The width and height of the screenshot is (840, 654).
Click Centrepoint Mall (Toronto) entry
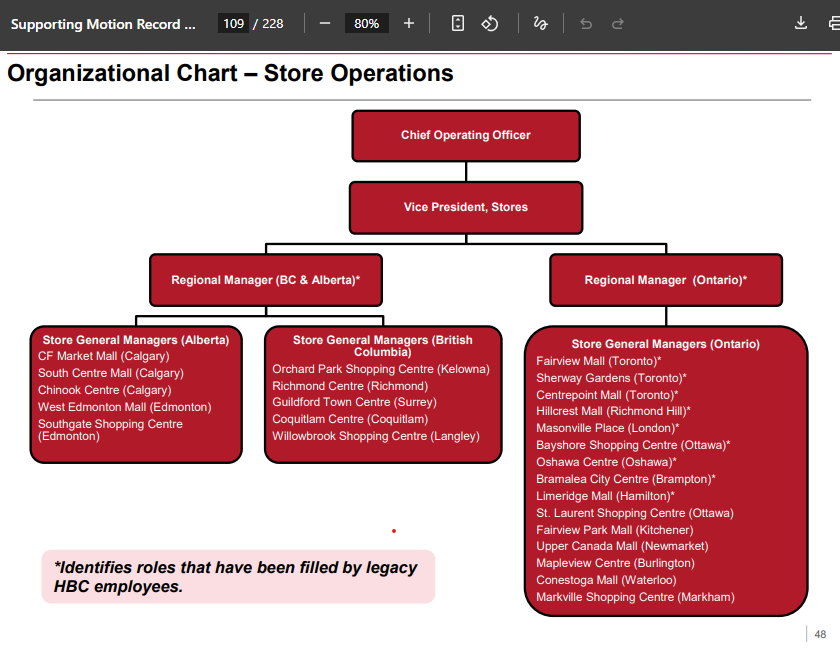(x=607, y=395)
